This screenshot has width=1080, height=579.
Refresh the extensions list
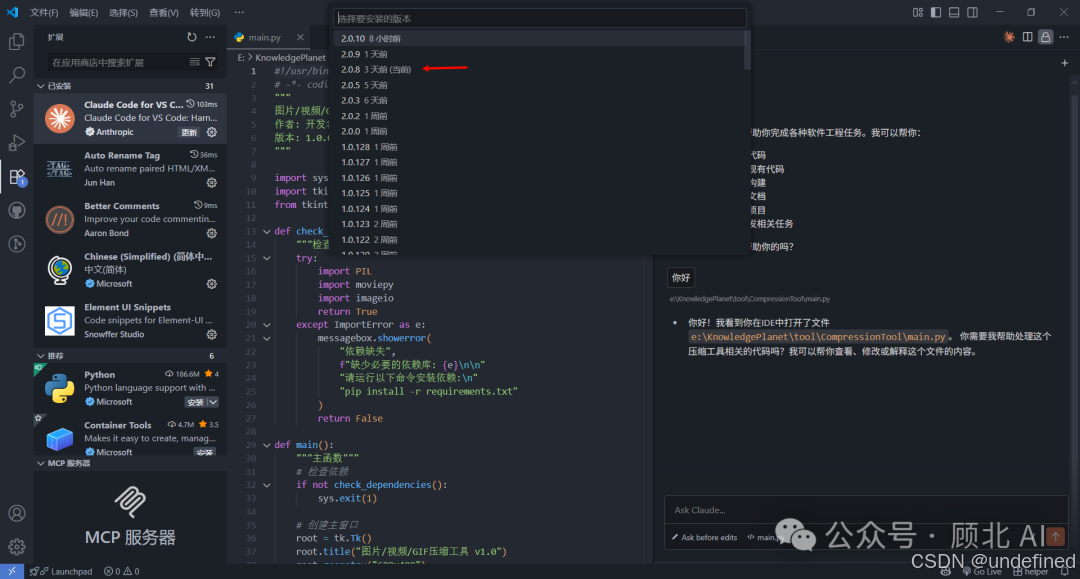(191, 37)
